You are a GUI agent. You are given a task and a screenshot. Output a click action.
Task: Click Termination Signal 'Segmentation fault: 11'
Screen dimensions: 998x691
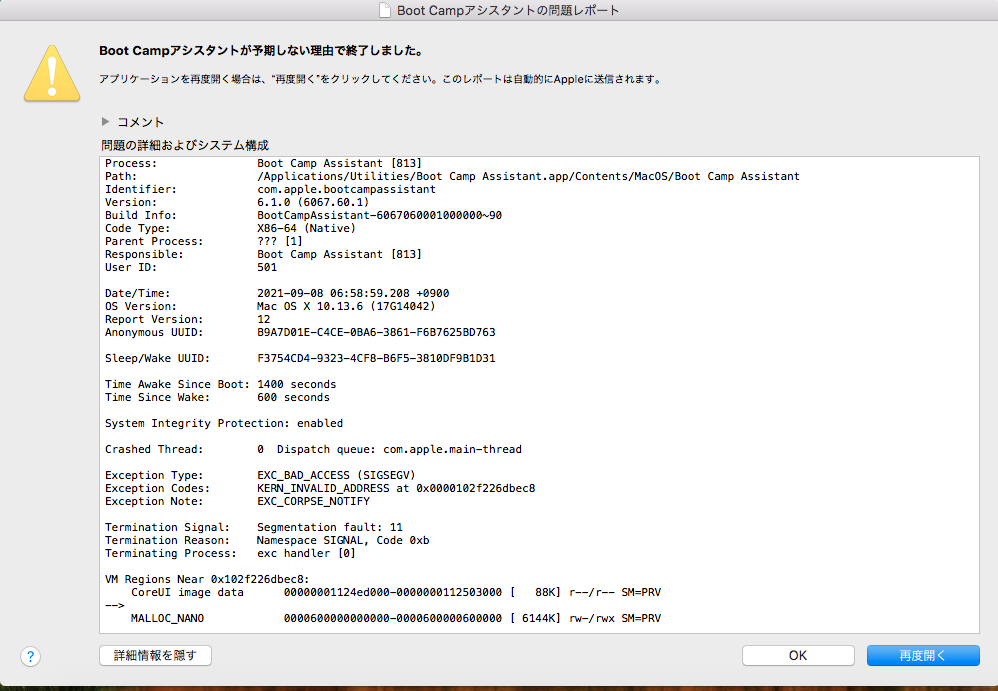330,527
